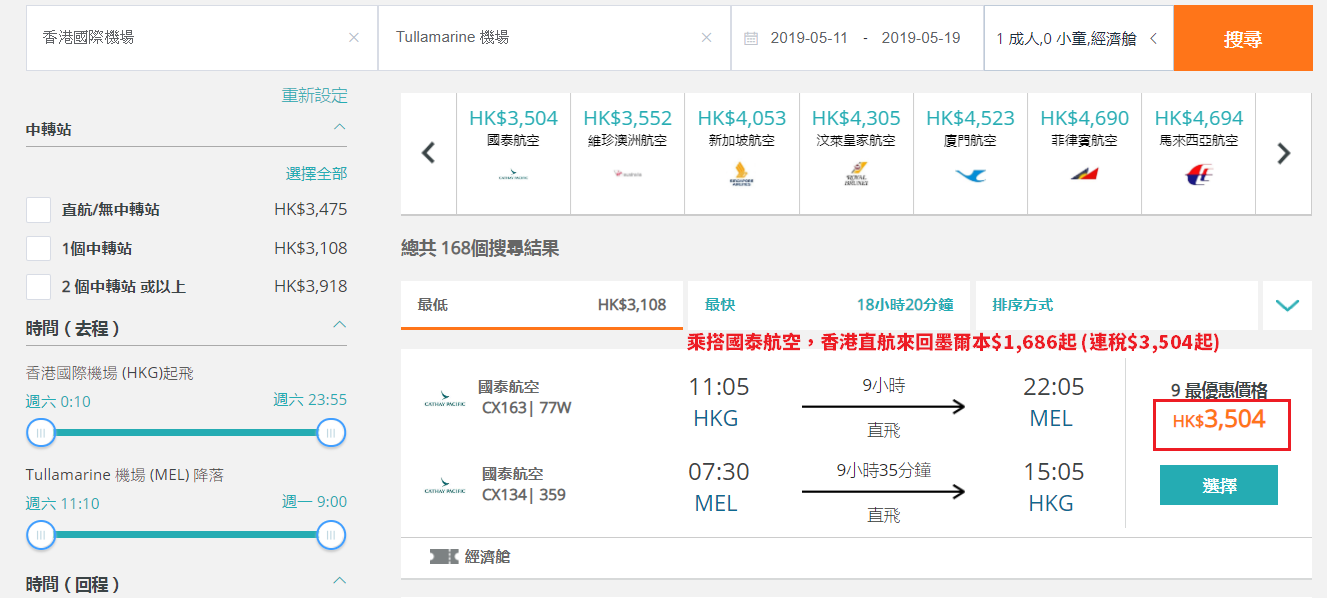Click the CX163| 77W flight number

click(527, 408)
